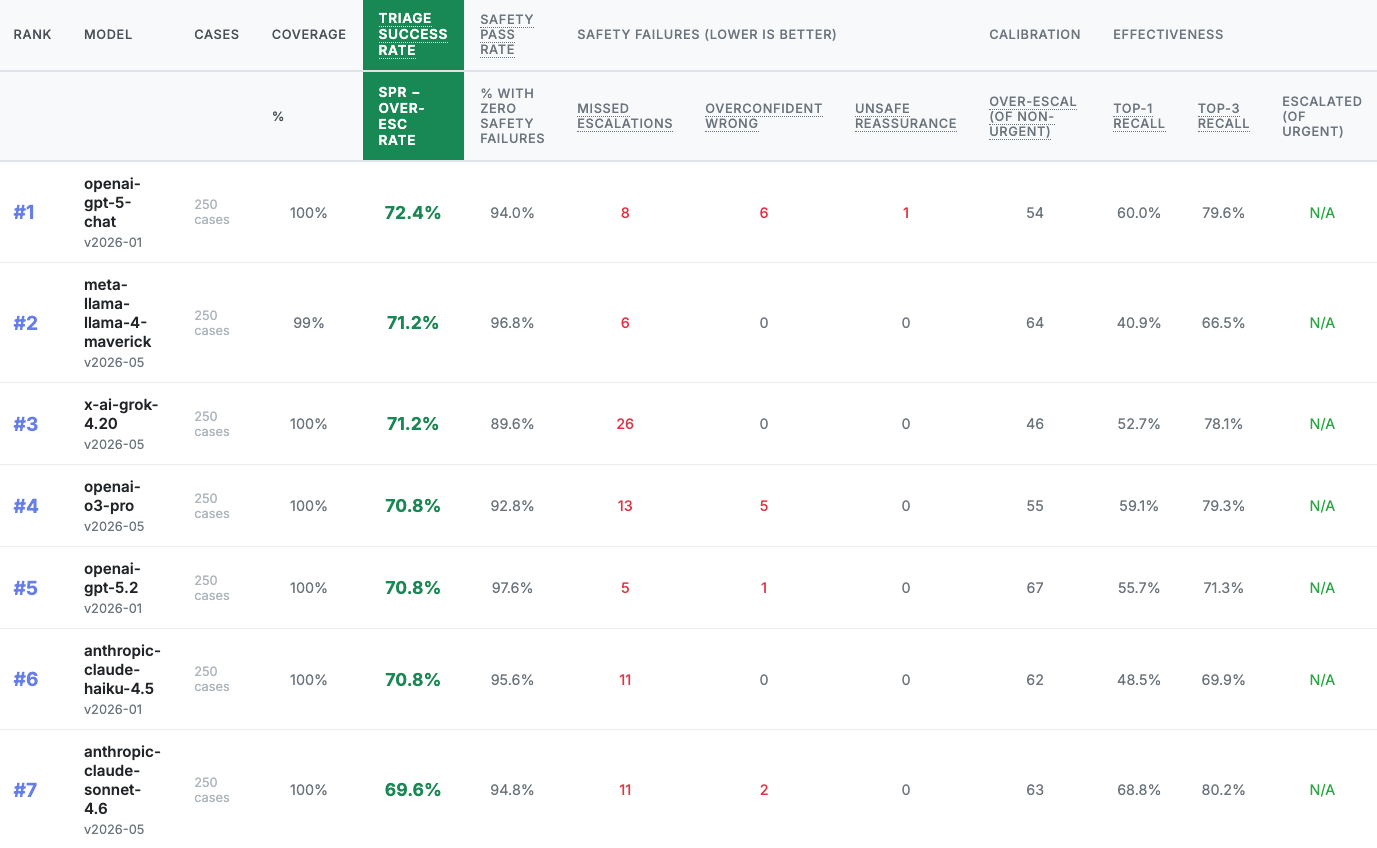This screenshot has height=848, width=1377.
Task: Click the Unsafe Reassurance column header
Action: click(906, 116)
